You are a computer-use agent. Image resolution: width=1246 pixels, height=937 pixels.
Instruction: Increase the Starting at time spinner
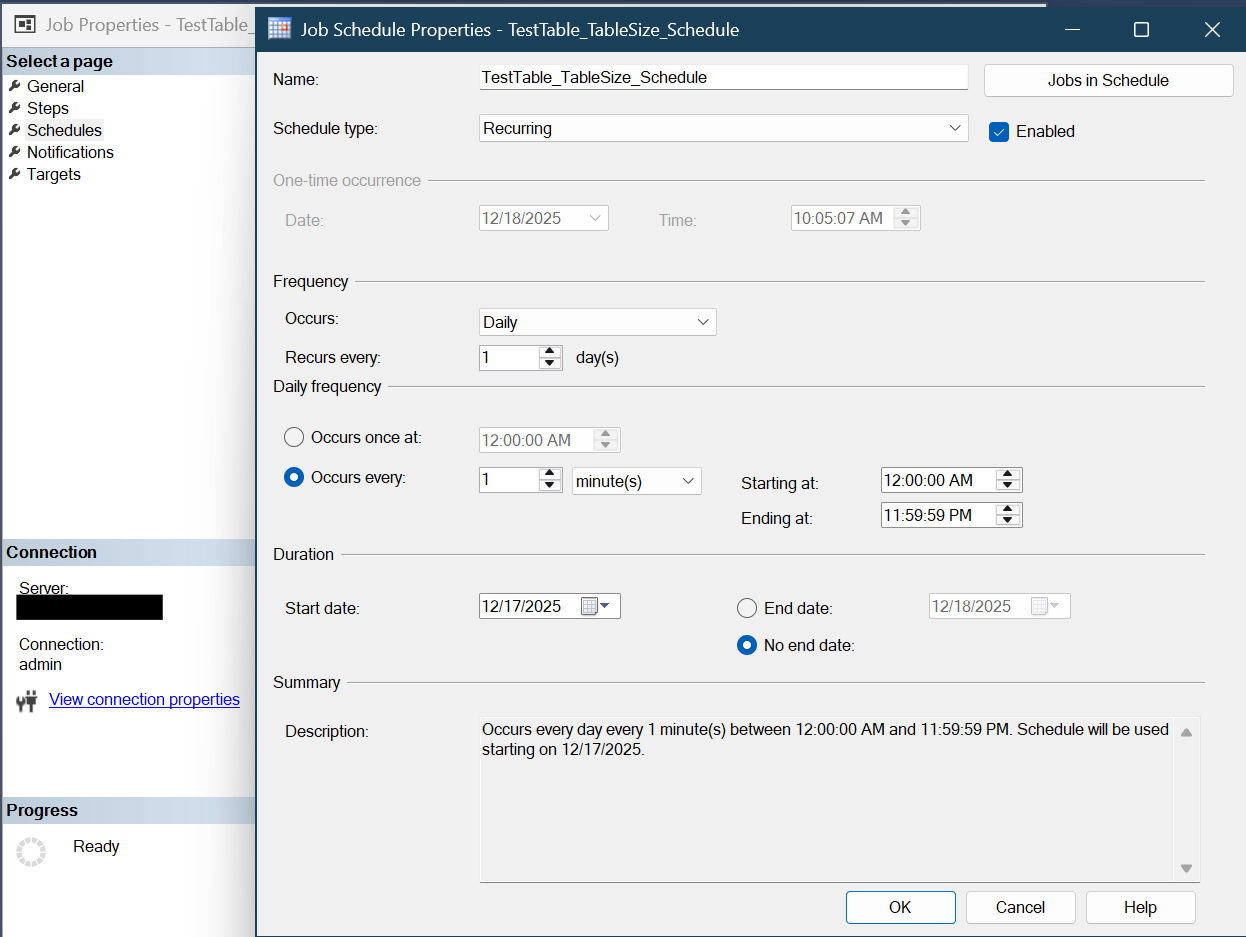tap(1009, 474)
